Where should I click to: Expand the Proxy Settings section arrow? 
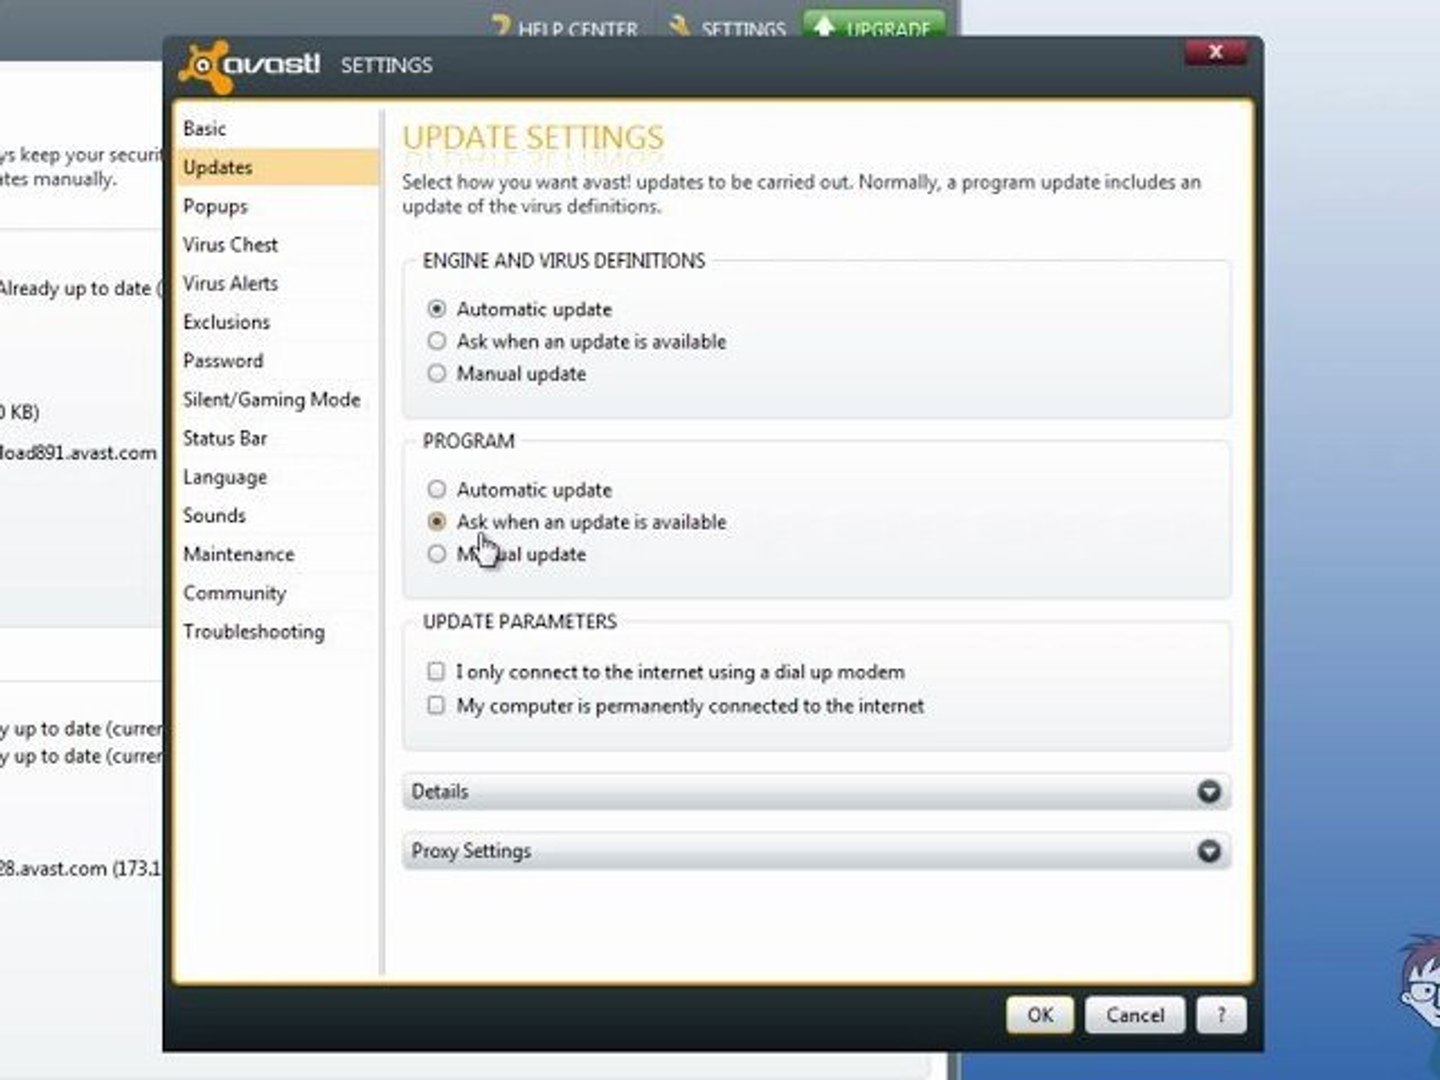pyautogui.click(x=1209, y=851)
